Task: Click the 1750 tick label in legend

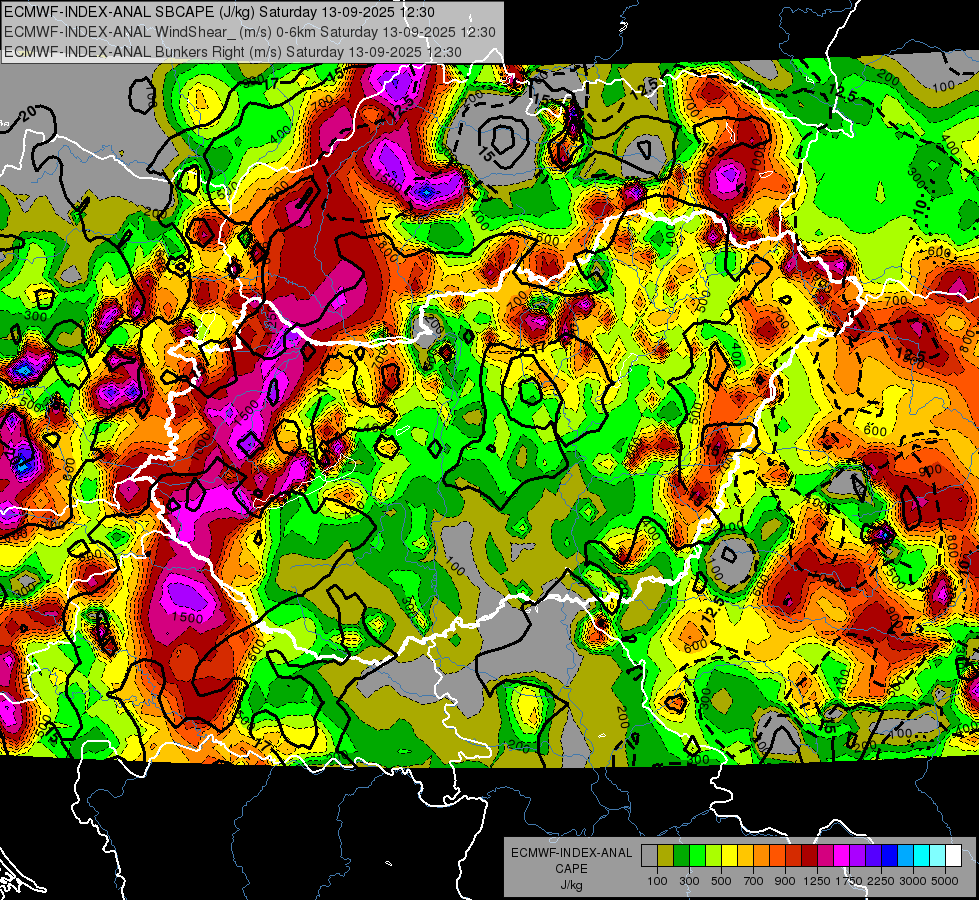Action: click(849, 881)
